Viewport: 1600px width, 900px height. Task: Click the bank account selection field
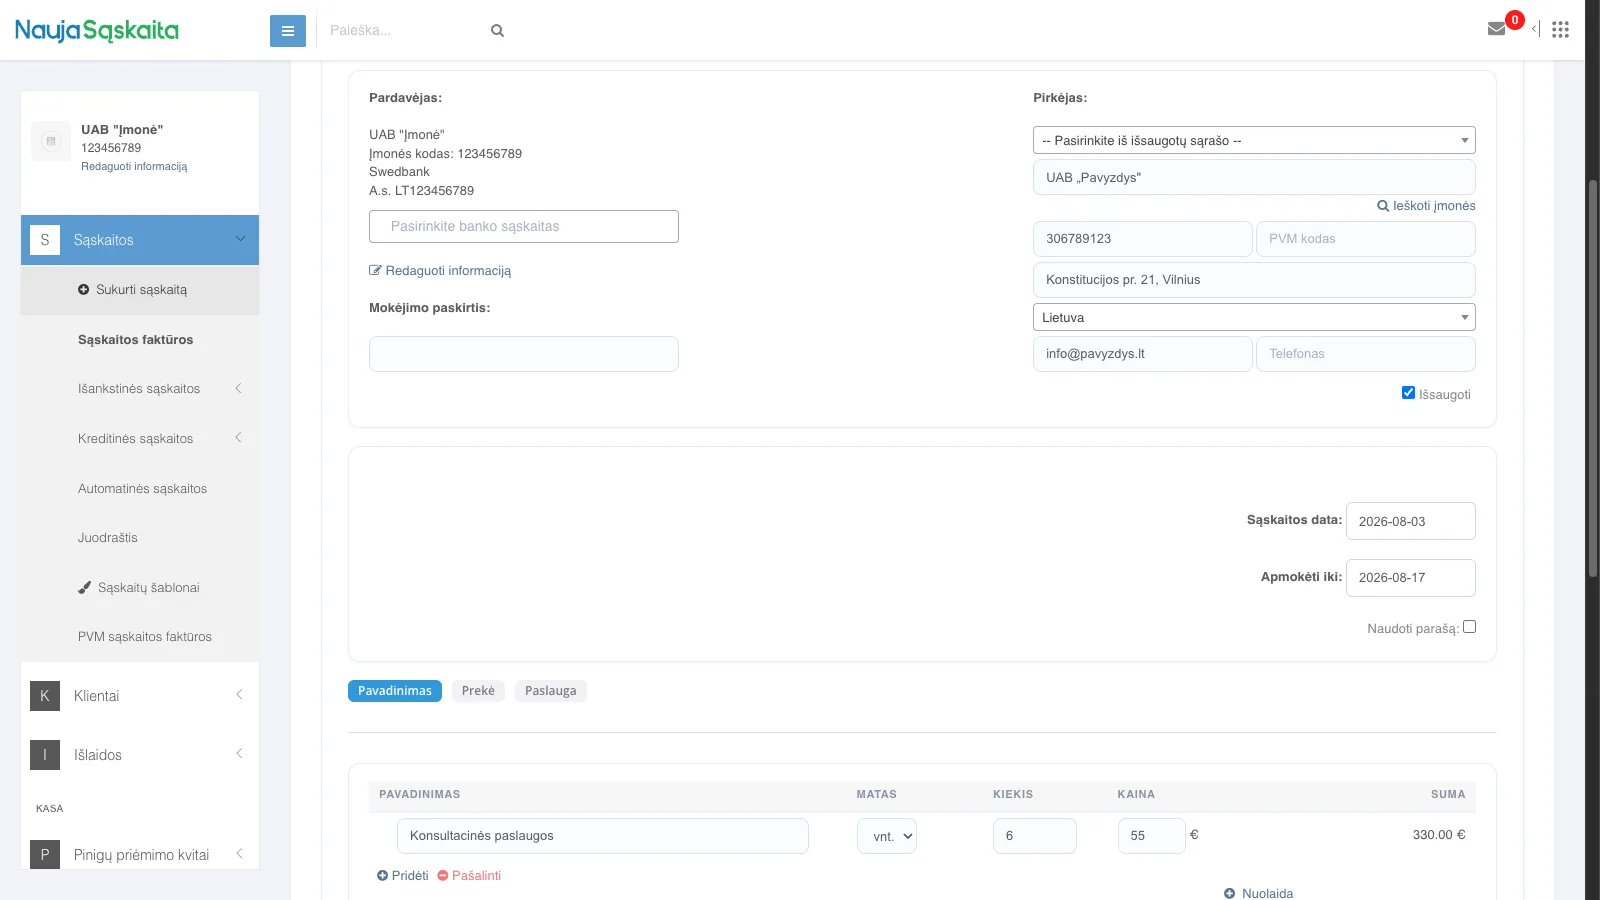(x=524, y=226)
